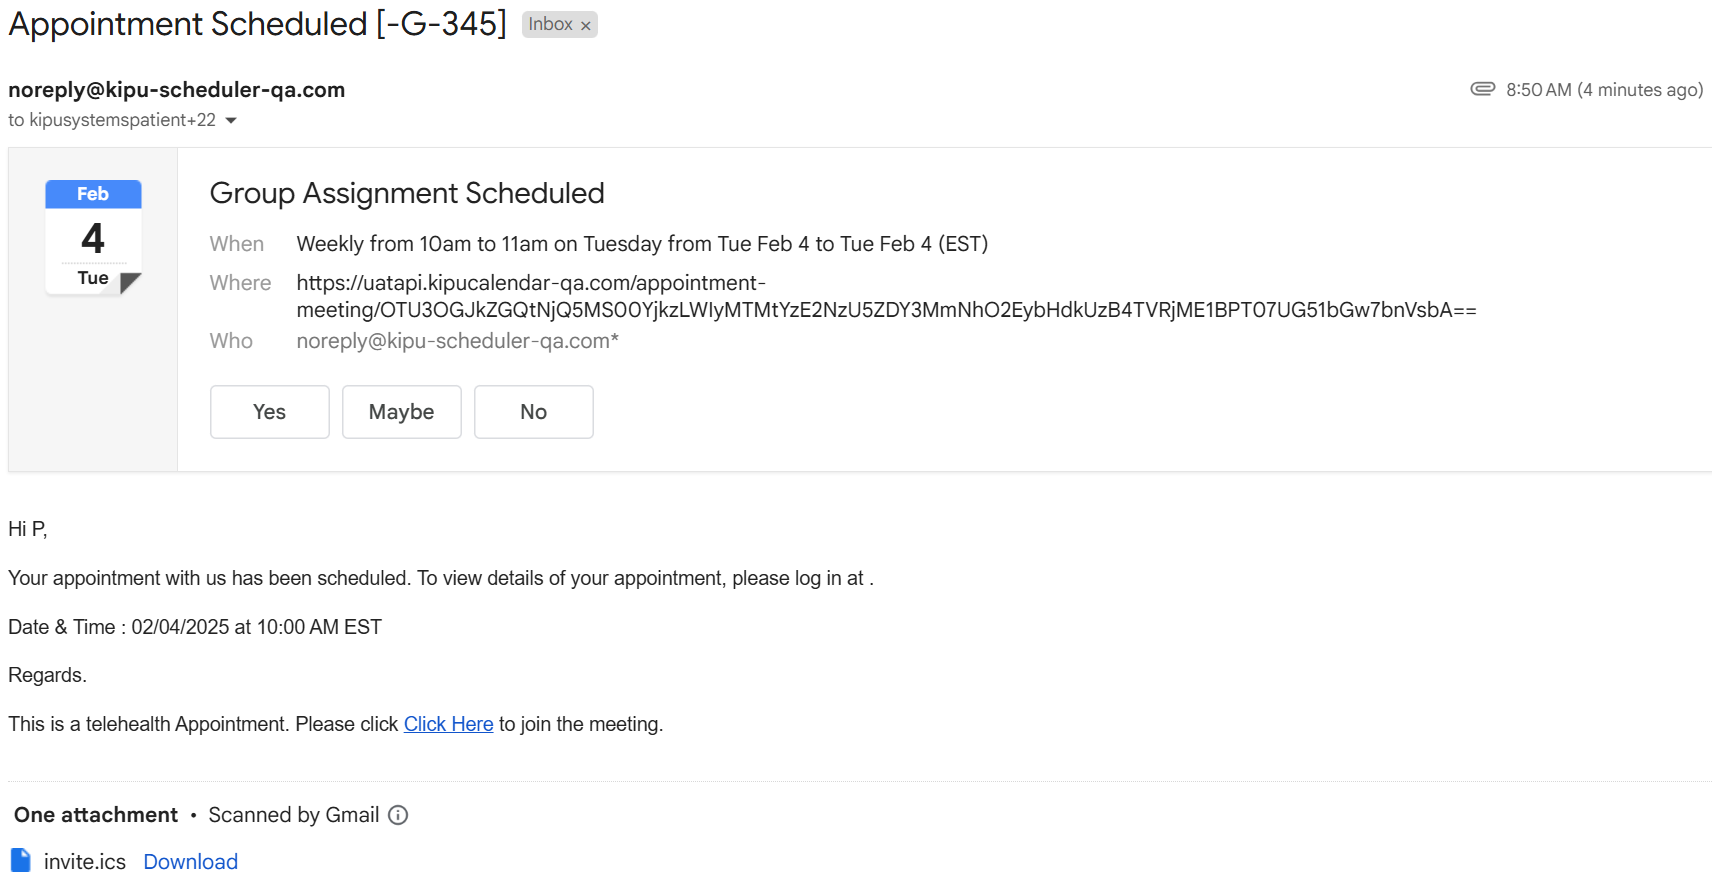1712x874 pixels.
Task: Click the email subject Appointment Scheduled [-G-345]
Action: pyautogui.click(x=257, y=24)
